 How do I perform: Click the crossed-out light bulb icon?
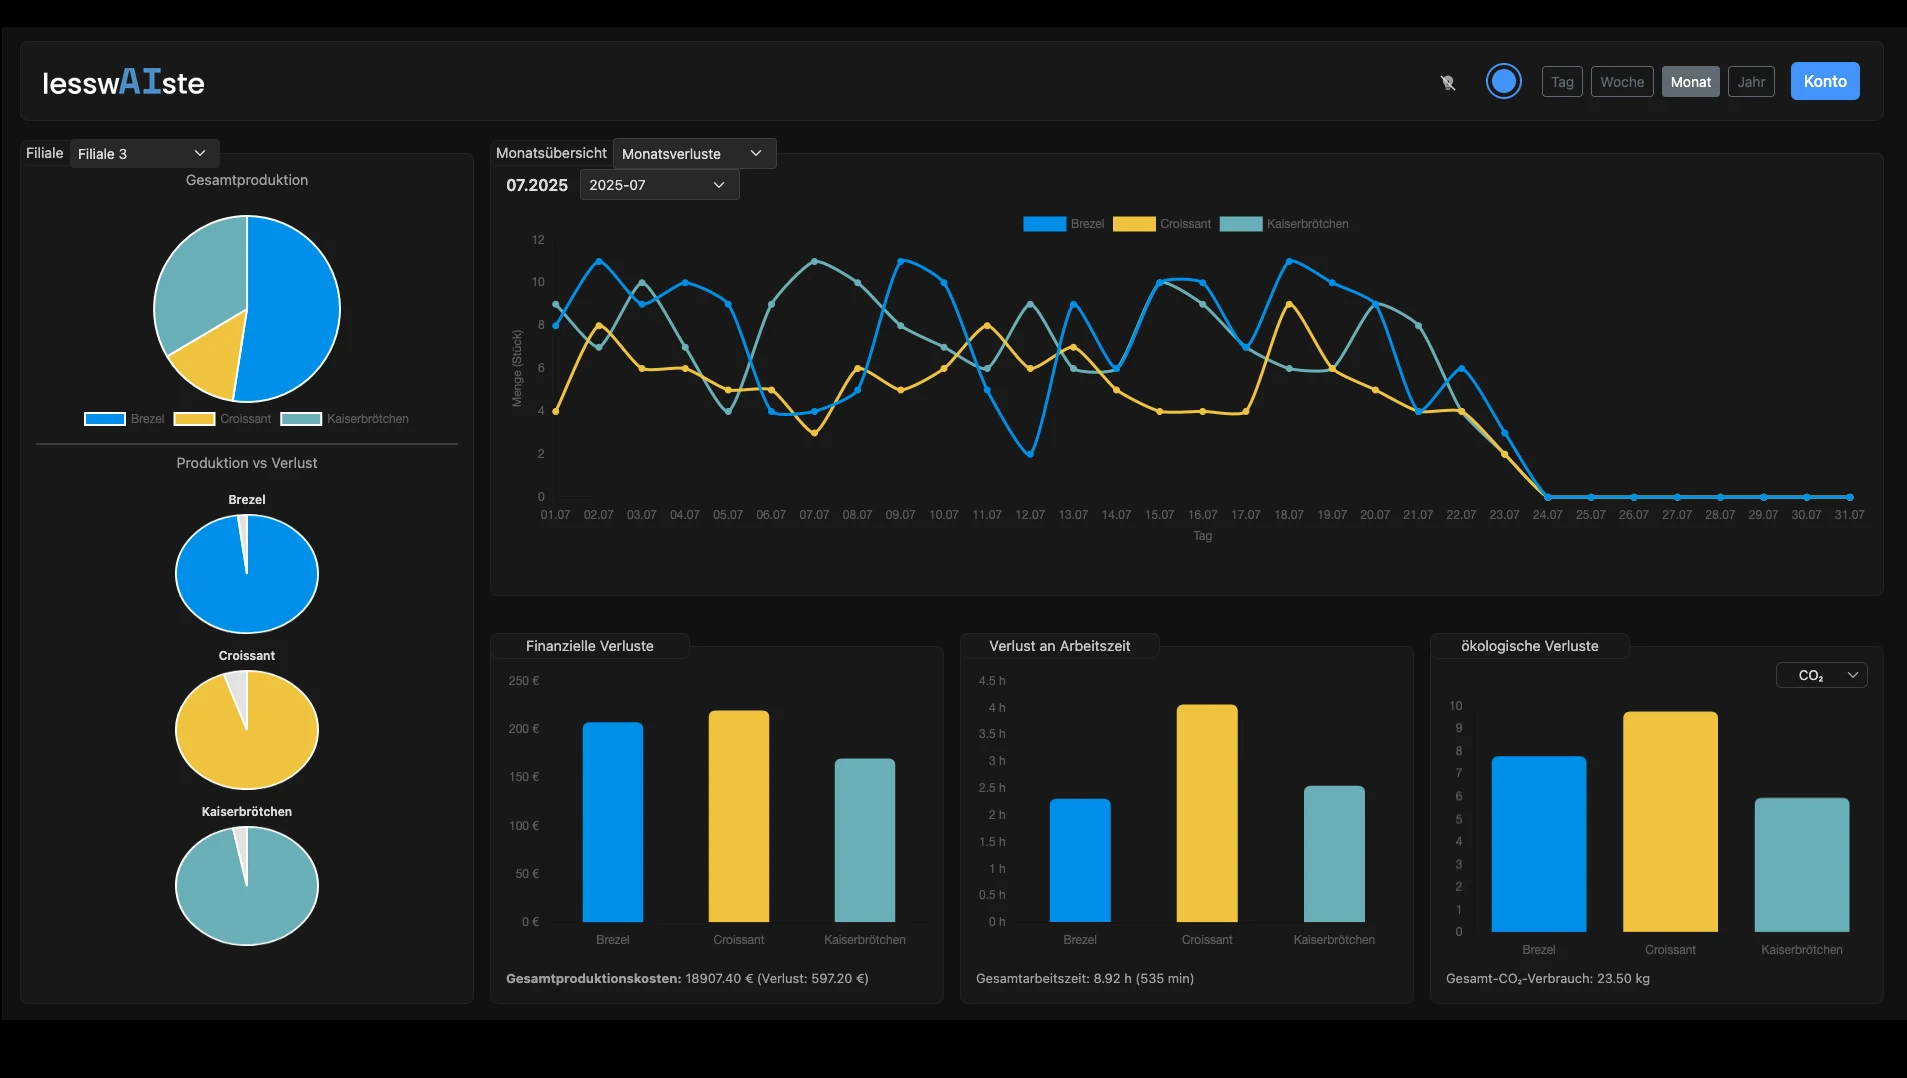point(1447,82)
